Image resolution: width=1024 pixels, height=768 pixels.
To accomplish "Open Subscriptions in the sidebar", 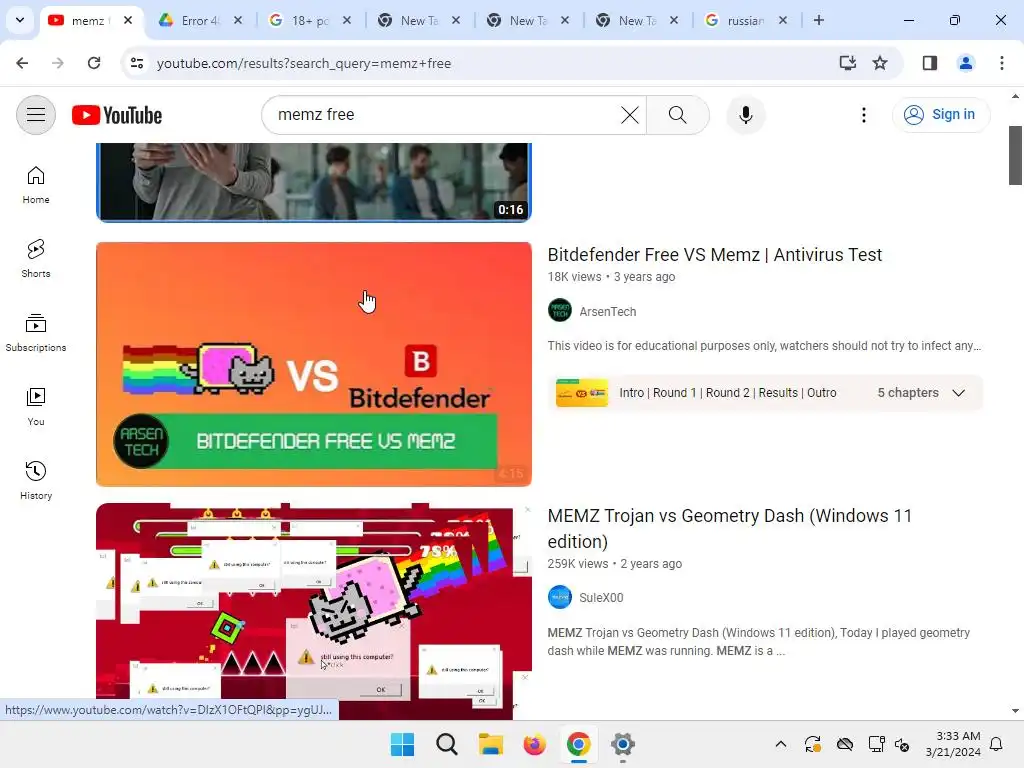I will click(36, 332).
